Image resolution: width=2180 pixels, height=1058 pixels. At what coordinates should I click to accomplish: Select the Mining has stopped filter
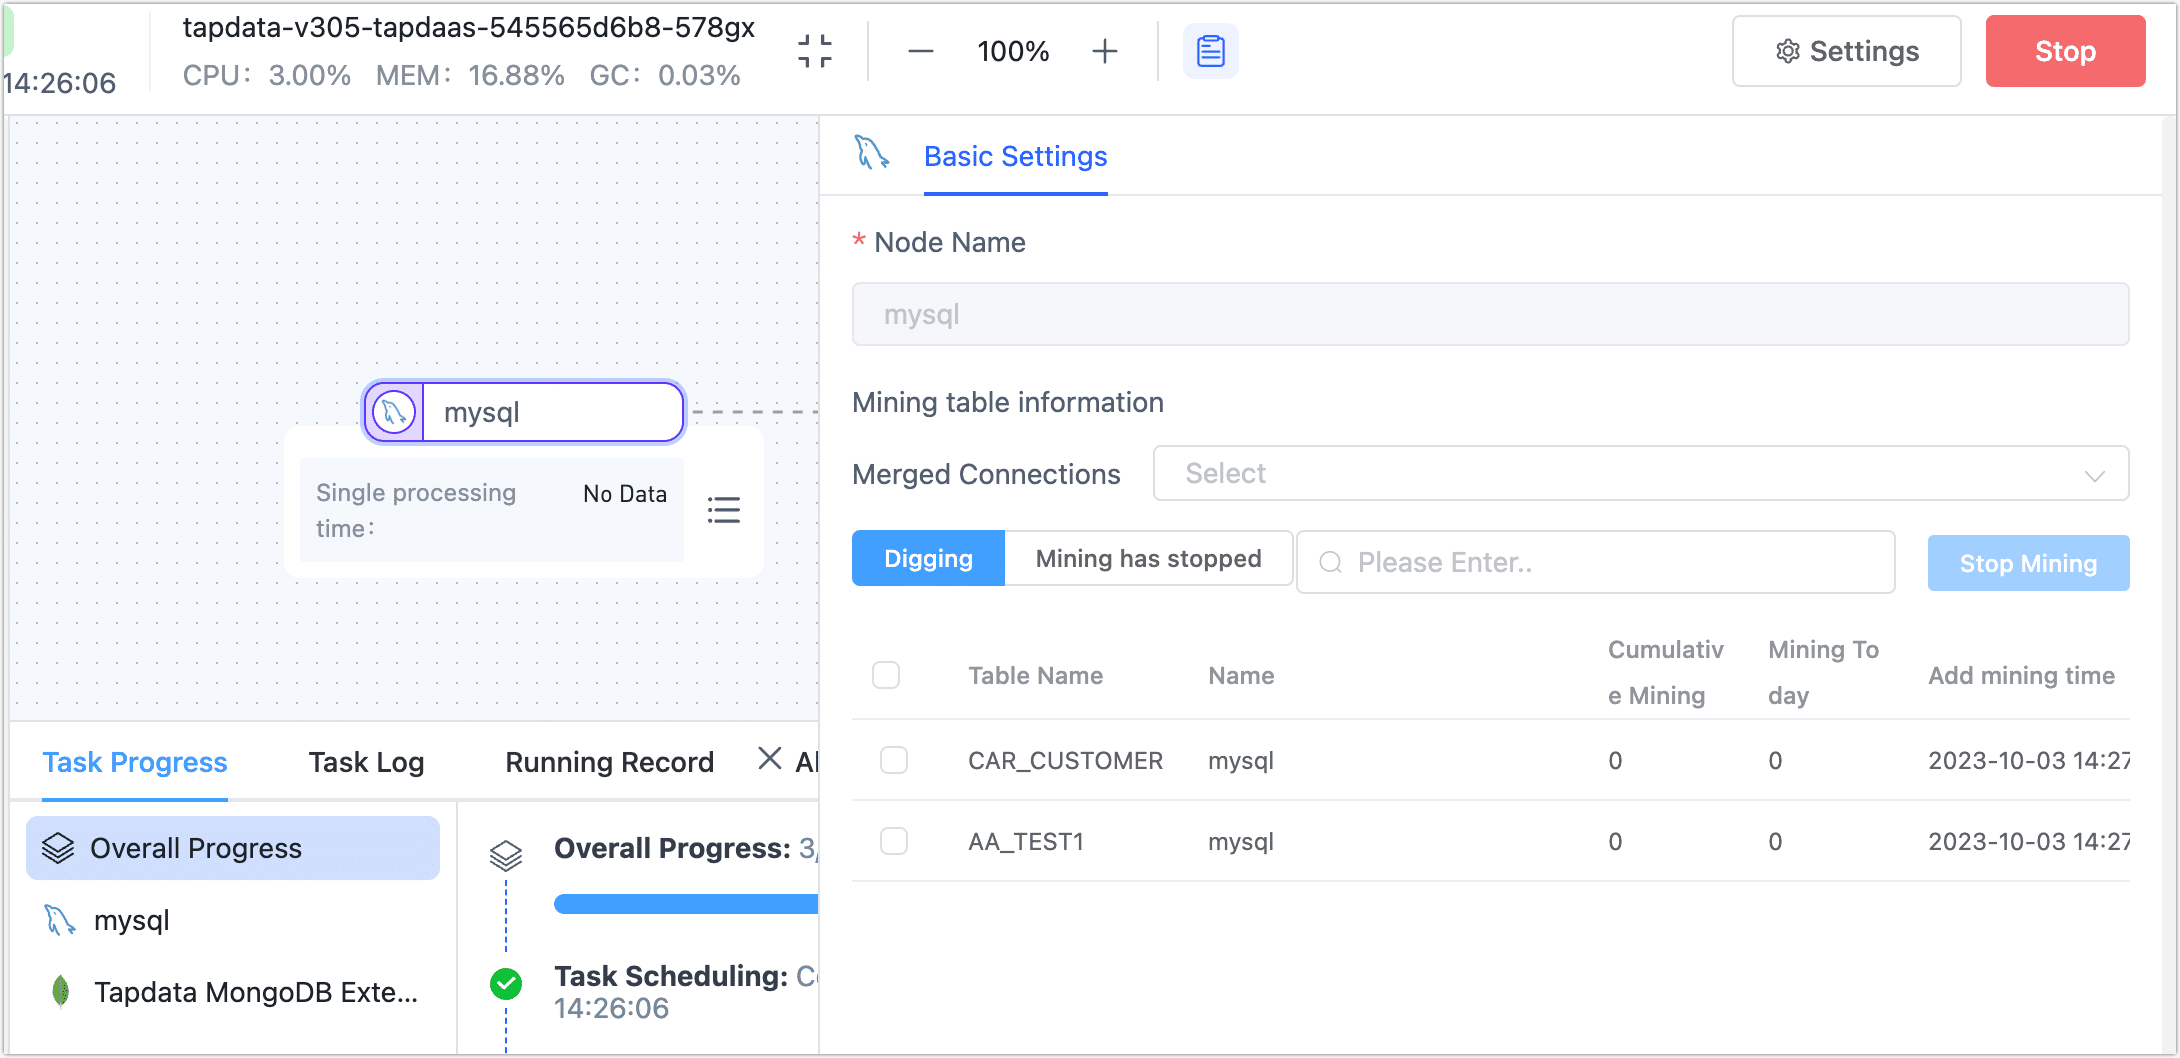[x=1148, y=559]
